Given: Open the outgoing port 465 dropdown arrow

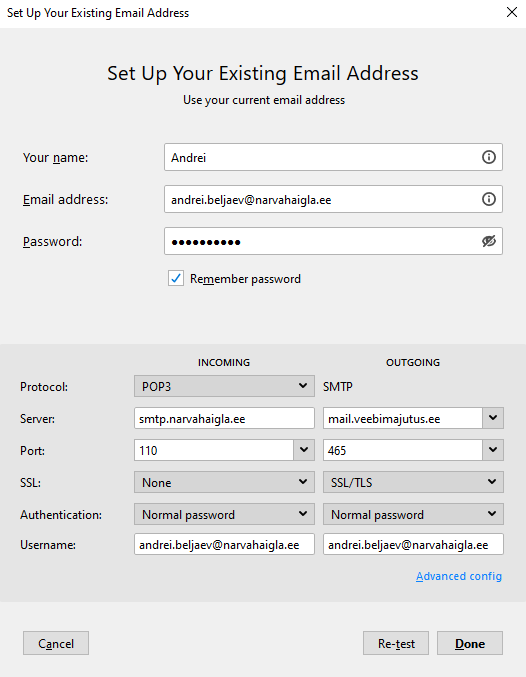Looking at the screenshot, I should 493,450.
